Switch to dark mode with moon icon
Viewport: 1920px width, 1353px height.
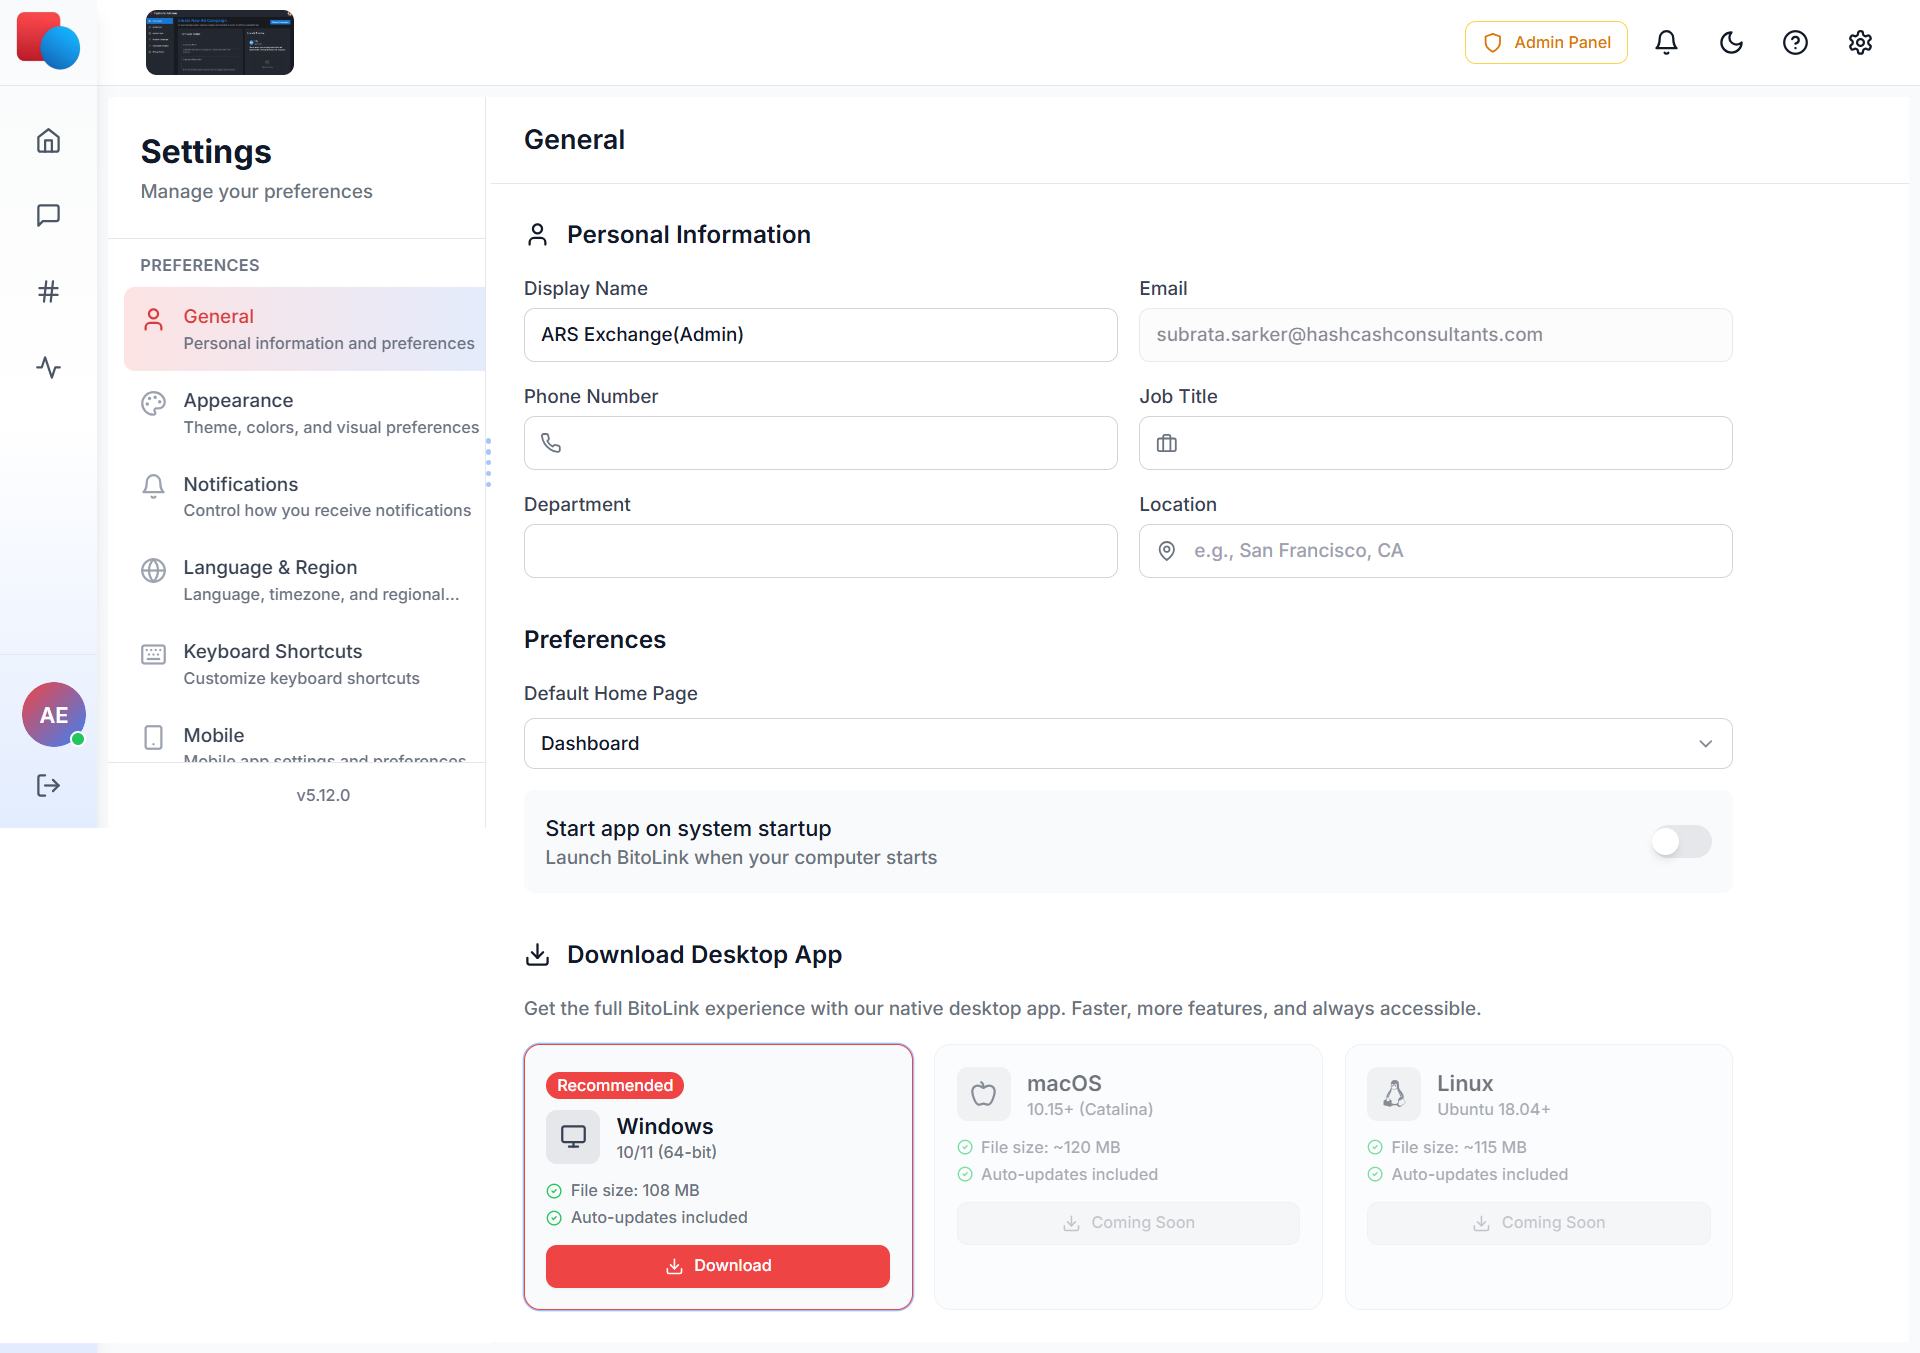click(x=1731, y=43)
